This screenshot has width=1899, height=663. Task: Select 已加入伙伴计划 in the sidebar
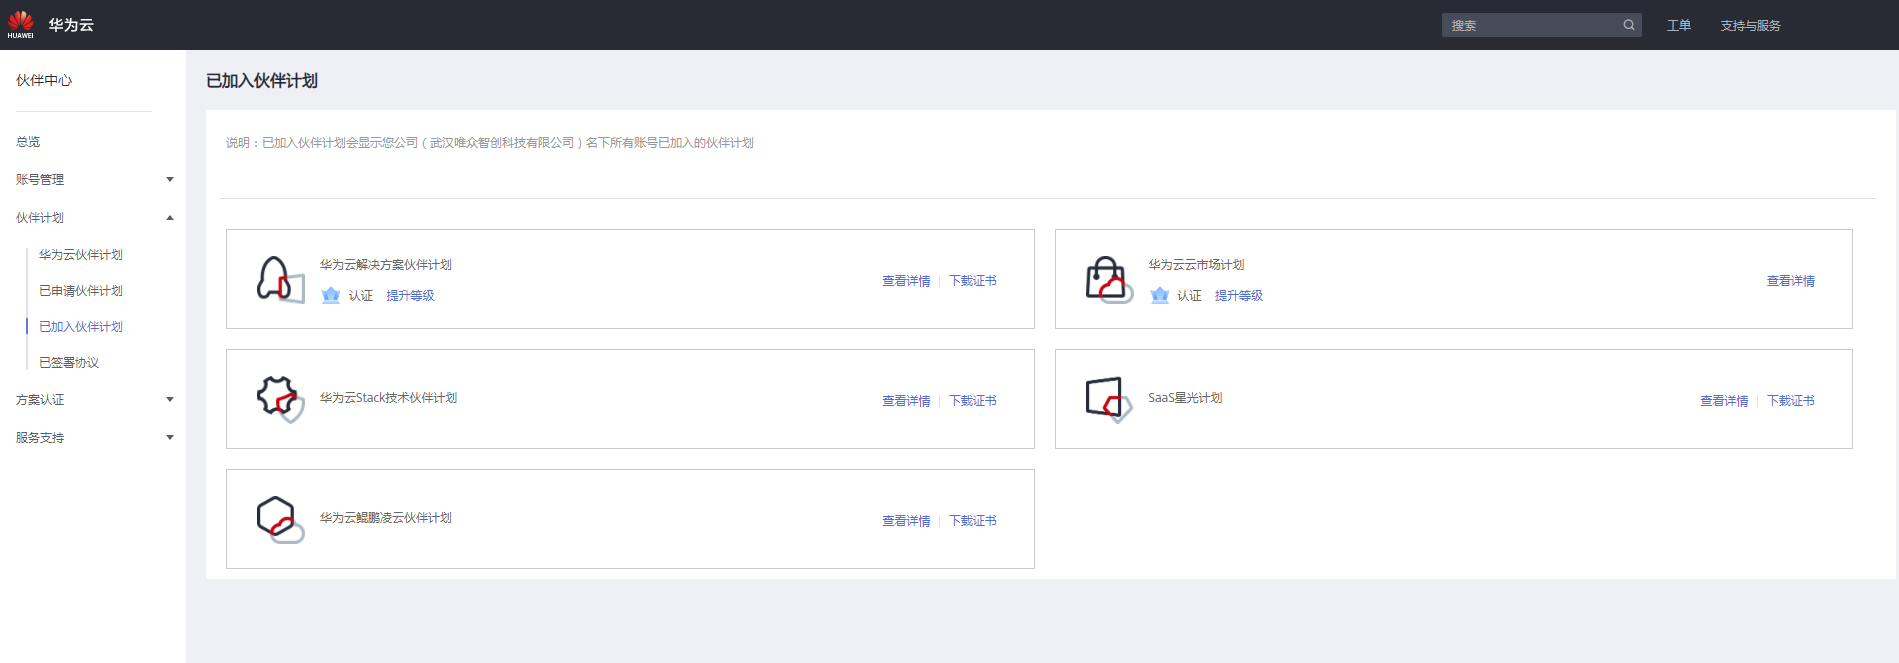pyautogui.click(x=81, y=327)
